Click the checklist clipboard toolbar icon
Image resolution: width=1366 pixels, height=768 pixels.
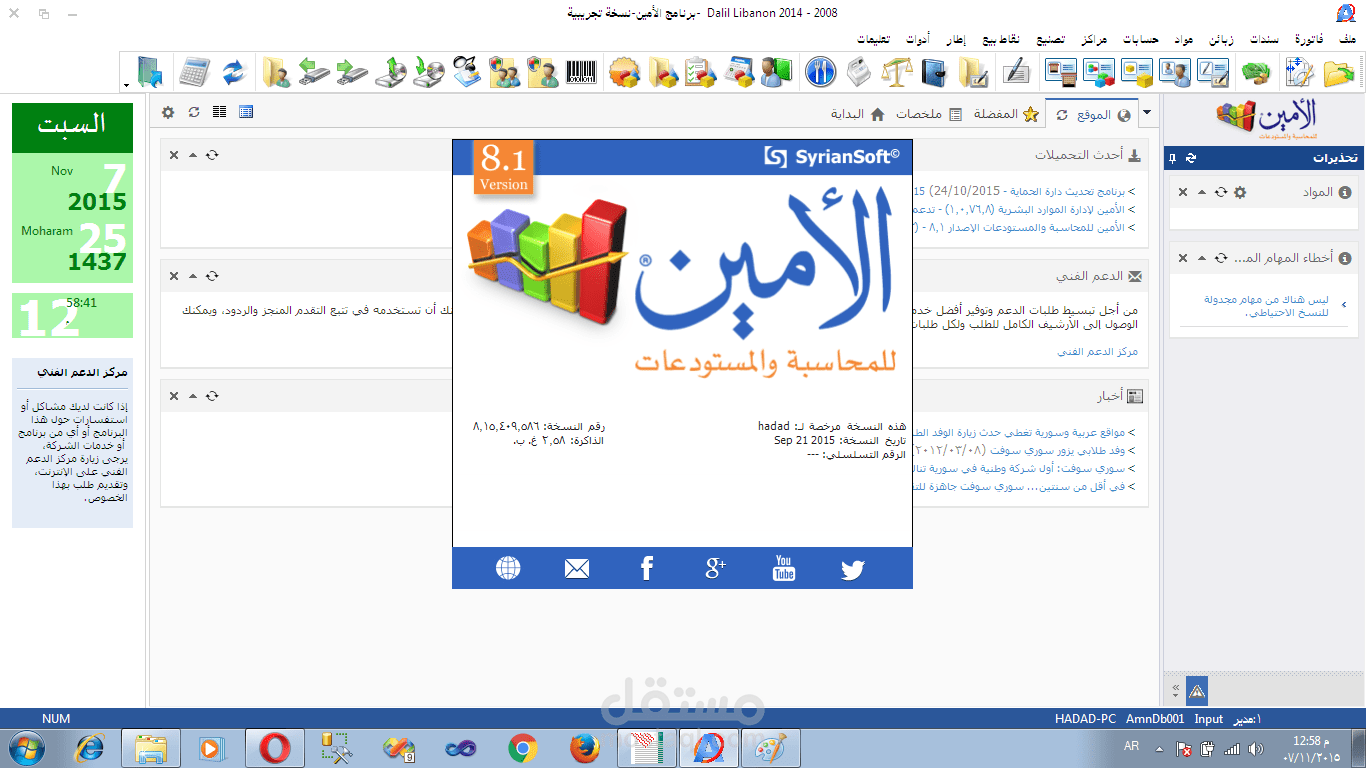point(700,72)
